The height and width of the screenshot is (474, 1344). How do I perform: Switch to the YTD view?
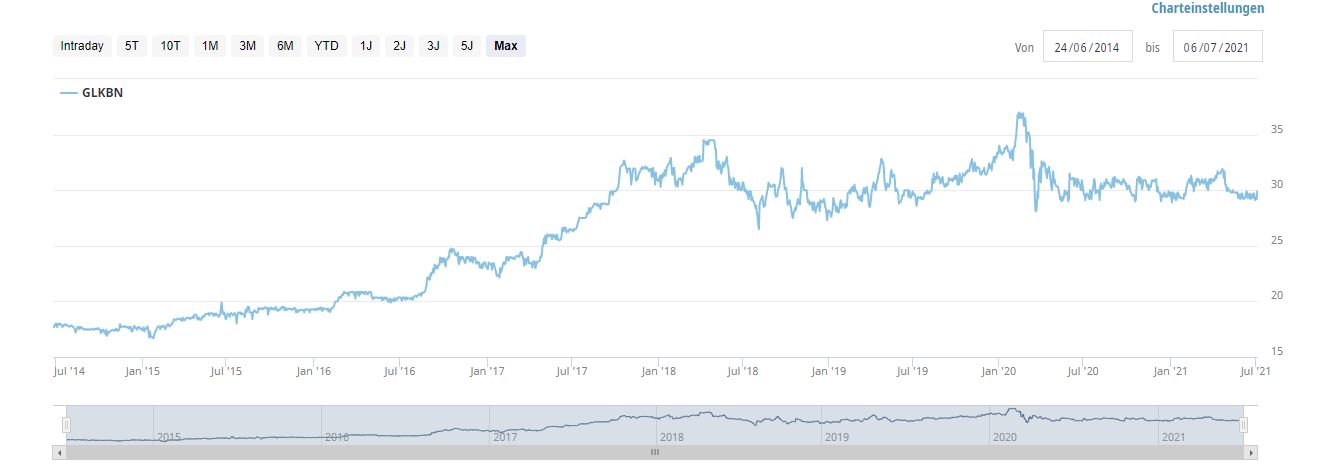click(x=326, y=46)
